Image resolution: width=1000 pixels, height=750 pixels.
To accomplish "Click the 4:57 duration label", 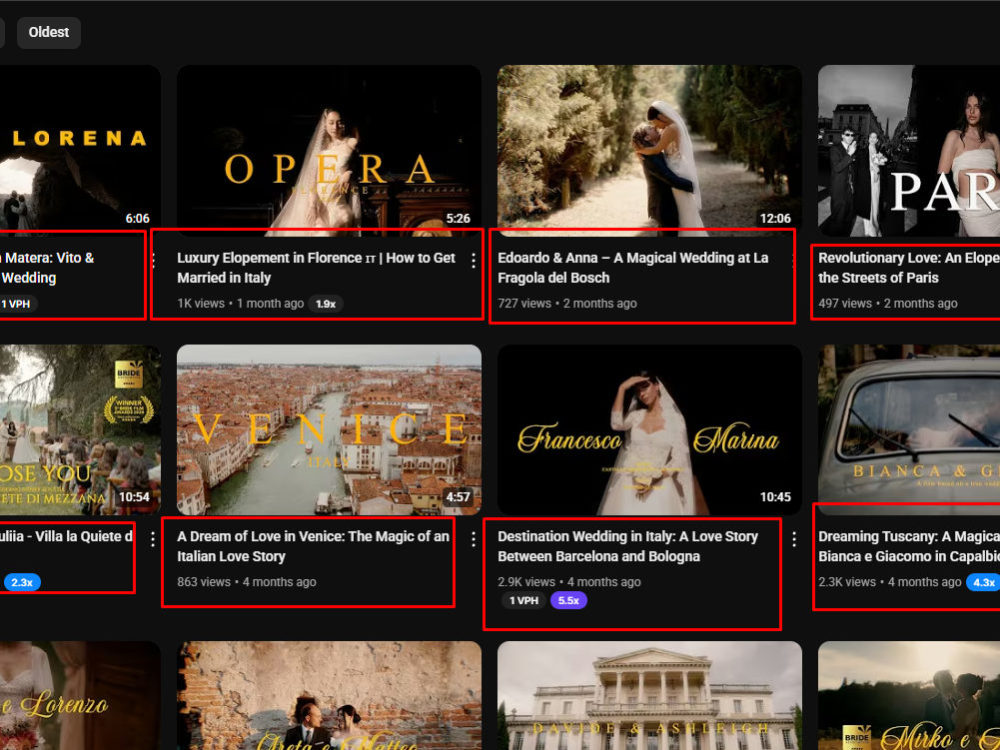I will (x=458, y=497).
